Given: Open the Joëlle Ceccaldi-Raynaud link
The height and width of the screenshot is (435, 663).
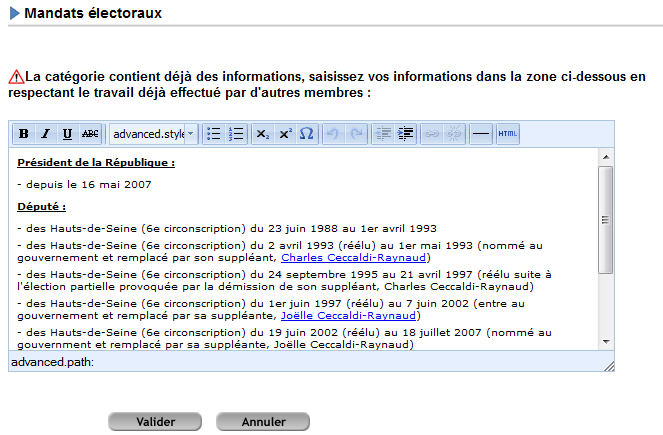Looking at the screenshot, I should point(340,315).
